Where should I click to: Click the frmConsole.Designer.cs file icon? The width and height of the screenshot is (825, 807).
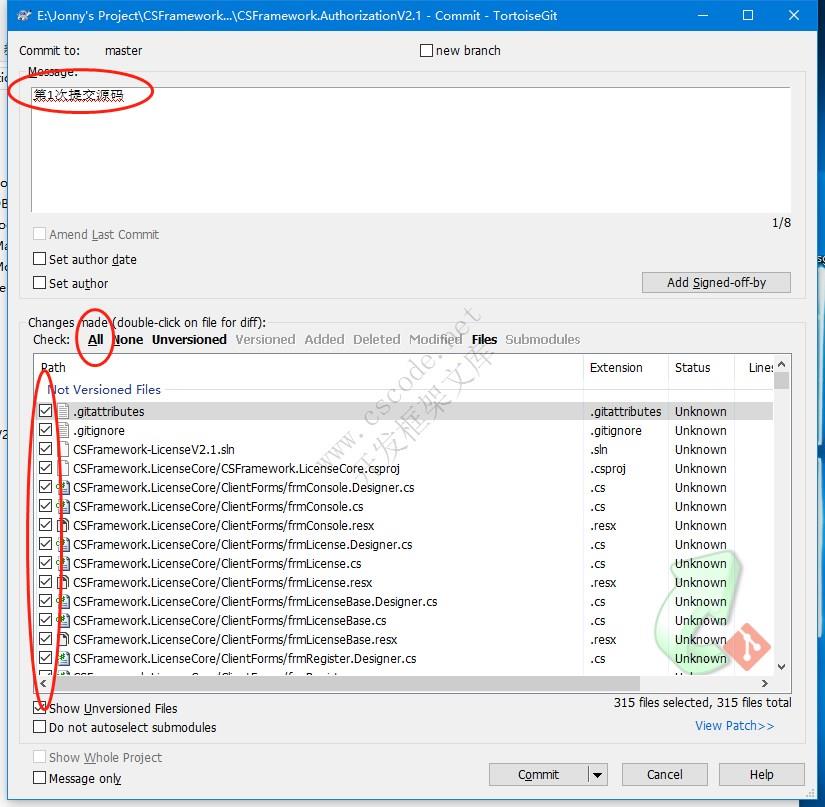(x=63, y=487)
